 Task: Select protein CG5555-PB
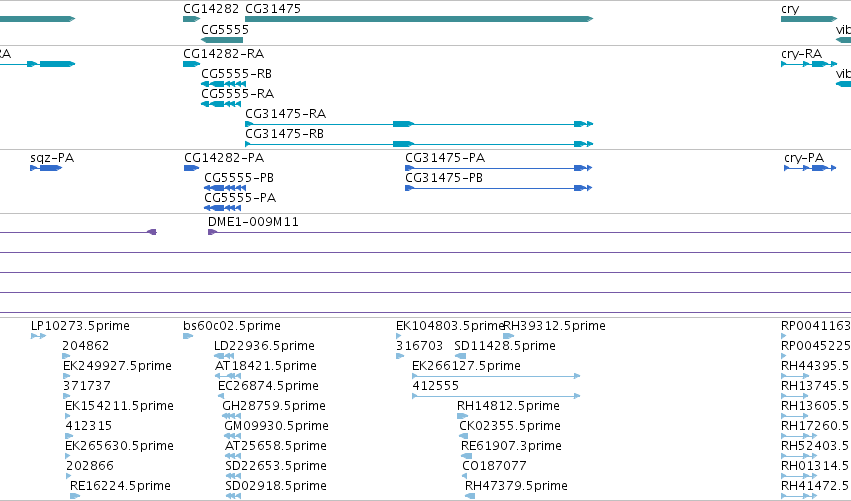(x=225, y=188)
